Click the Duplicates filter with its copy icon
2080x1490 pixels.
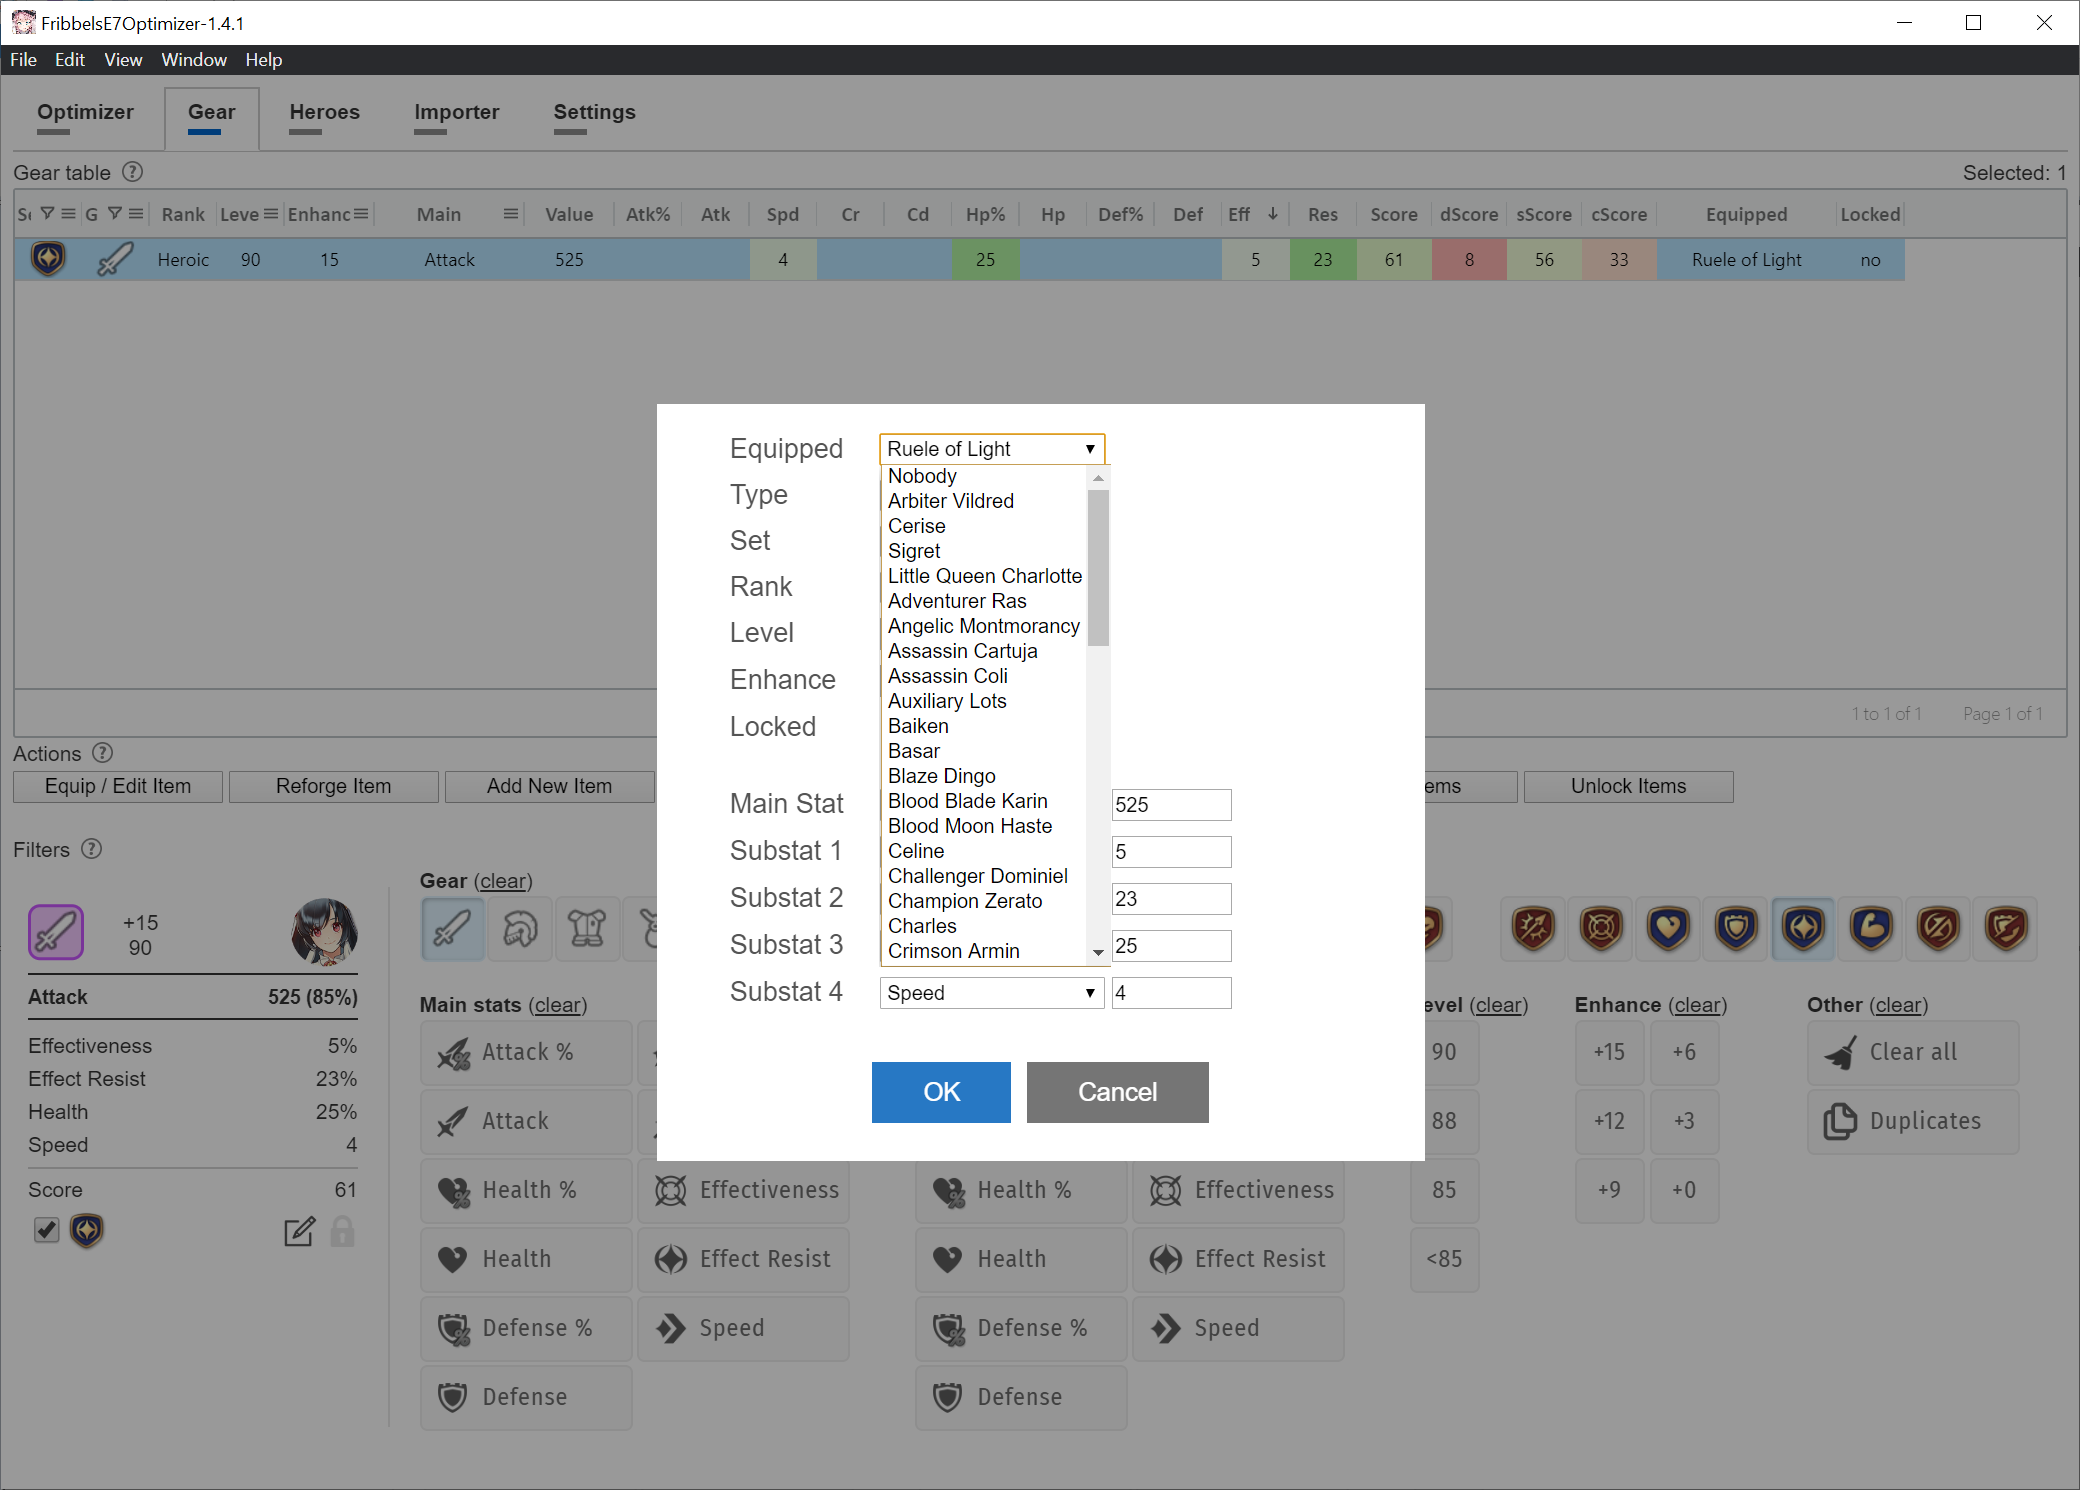click(1913, 1121)
